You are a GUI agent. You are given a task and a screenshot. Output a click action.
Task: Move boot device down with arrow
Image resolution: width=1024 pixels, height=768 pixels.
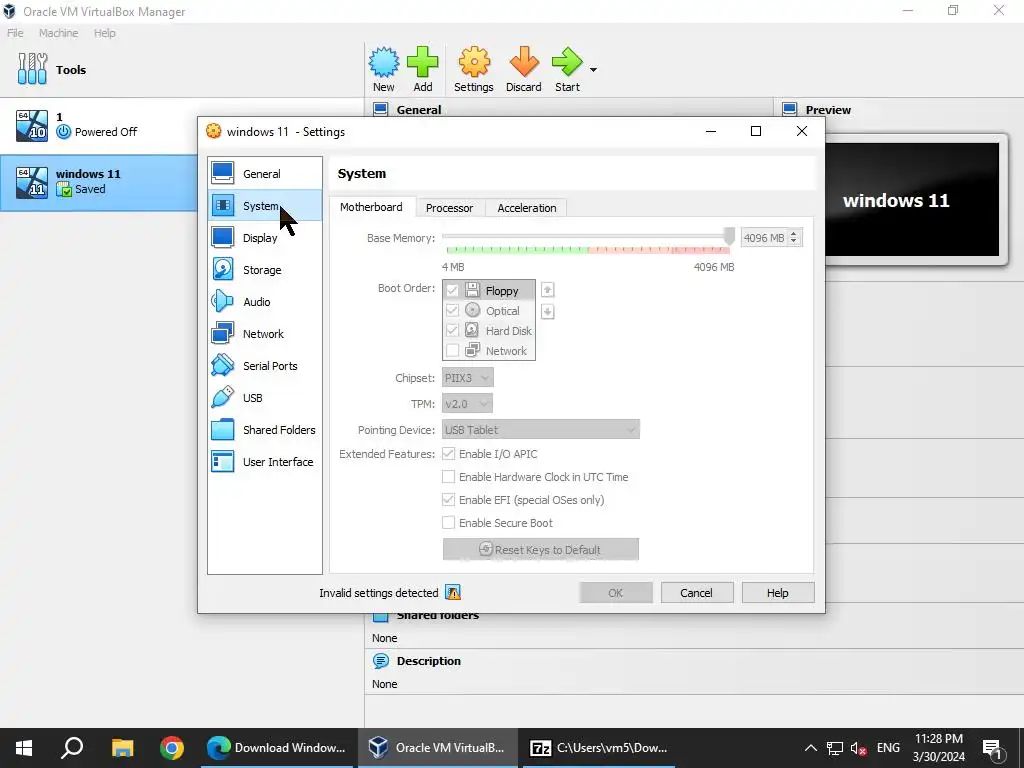pyautogui.click(x=547, y=312)
